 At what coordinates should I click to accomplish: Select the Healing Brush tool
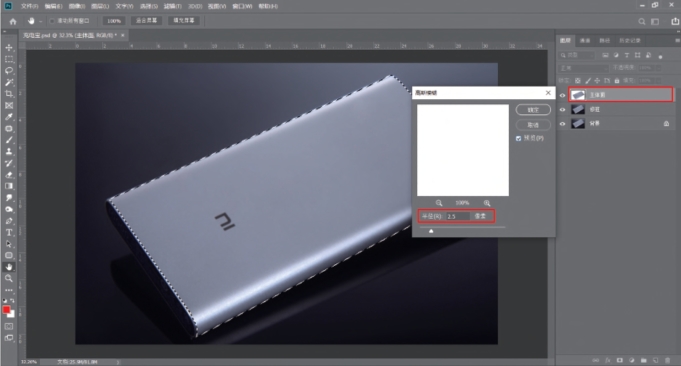coord(9,129)
